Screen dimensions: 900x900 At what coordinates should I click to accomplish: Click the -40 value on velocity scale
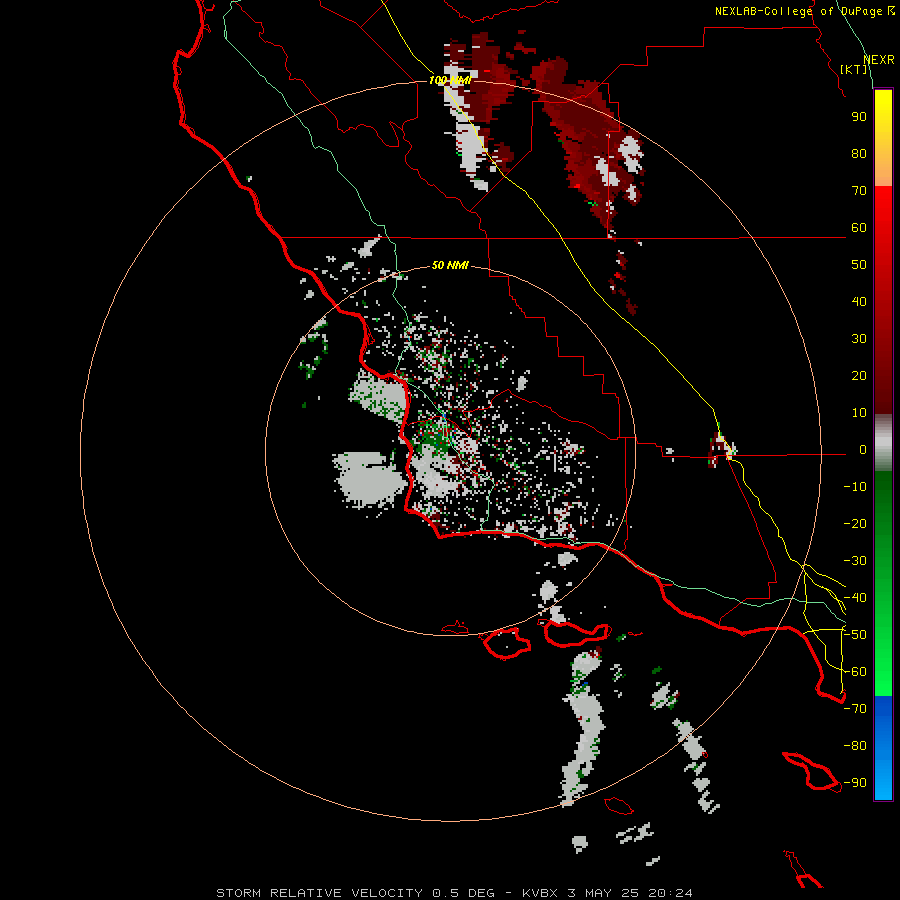855,598
